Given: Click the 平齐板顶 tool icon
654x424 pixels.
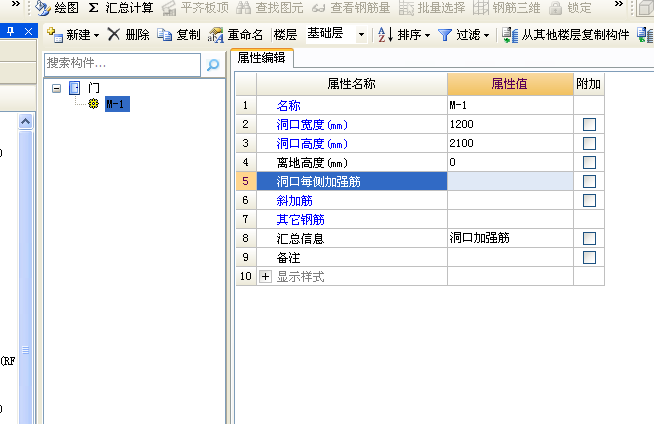Looking at the screenshot, I should tap(169, 8).
